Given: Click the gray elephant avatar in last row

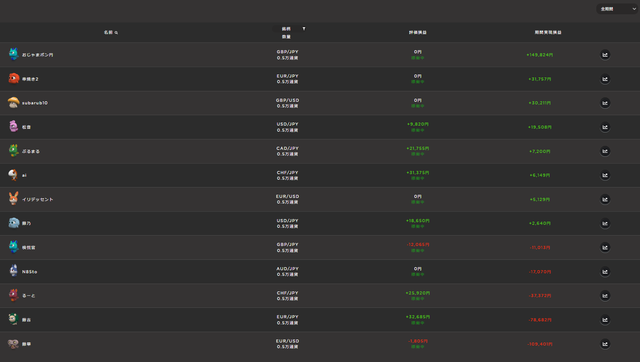Looking at the screenshot, I should [x=13, y=344].
